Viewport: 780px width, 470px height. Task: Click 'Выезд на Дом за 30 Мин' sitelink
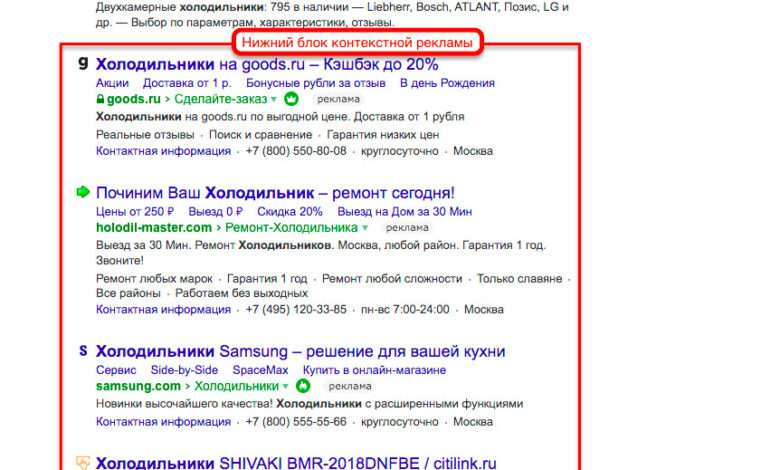tap(404, 211)
